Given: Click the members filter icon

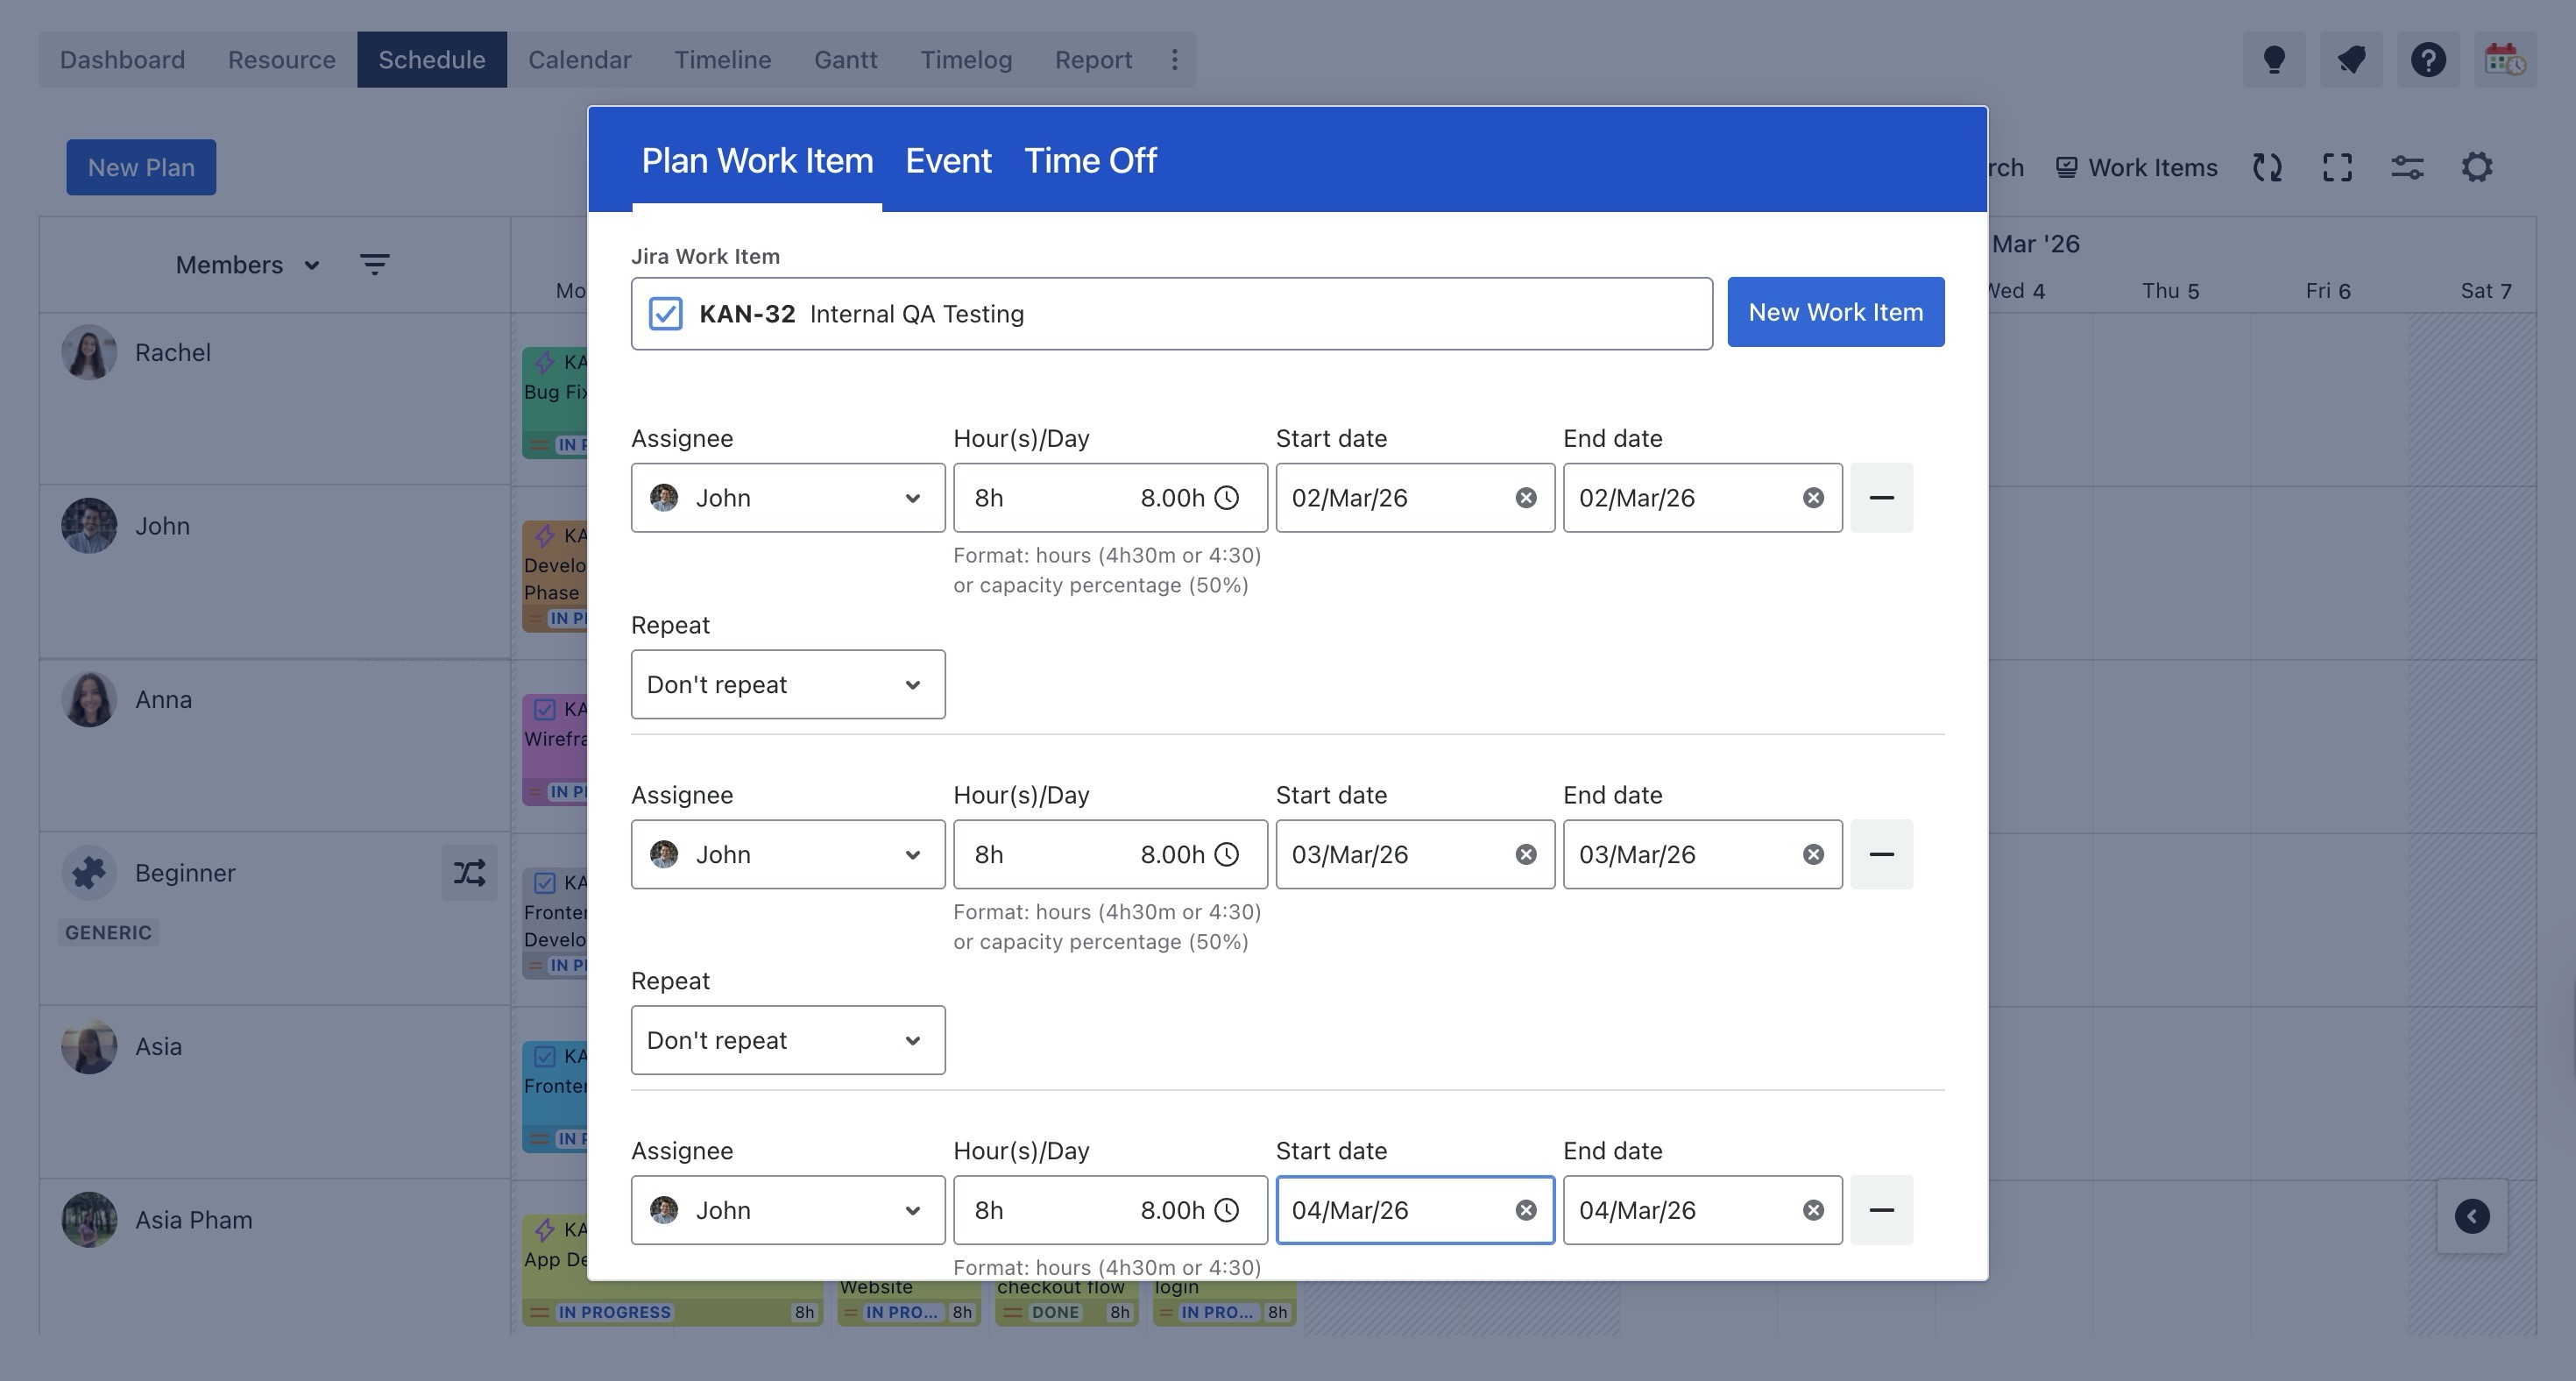Looking at the screenshot, I should click(374, 265).
